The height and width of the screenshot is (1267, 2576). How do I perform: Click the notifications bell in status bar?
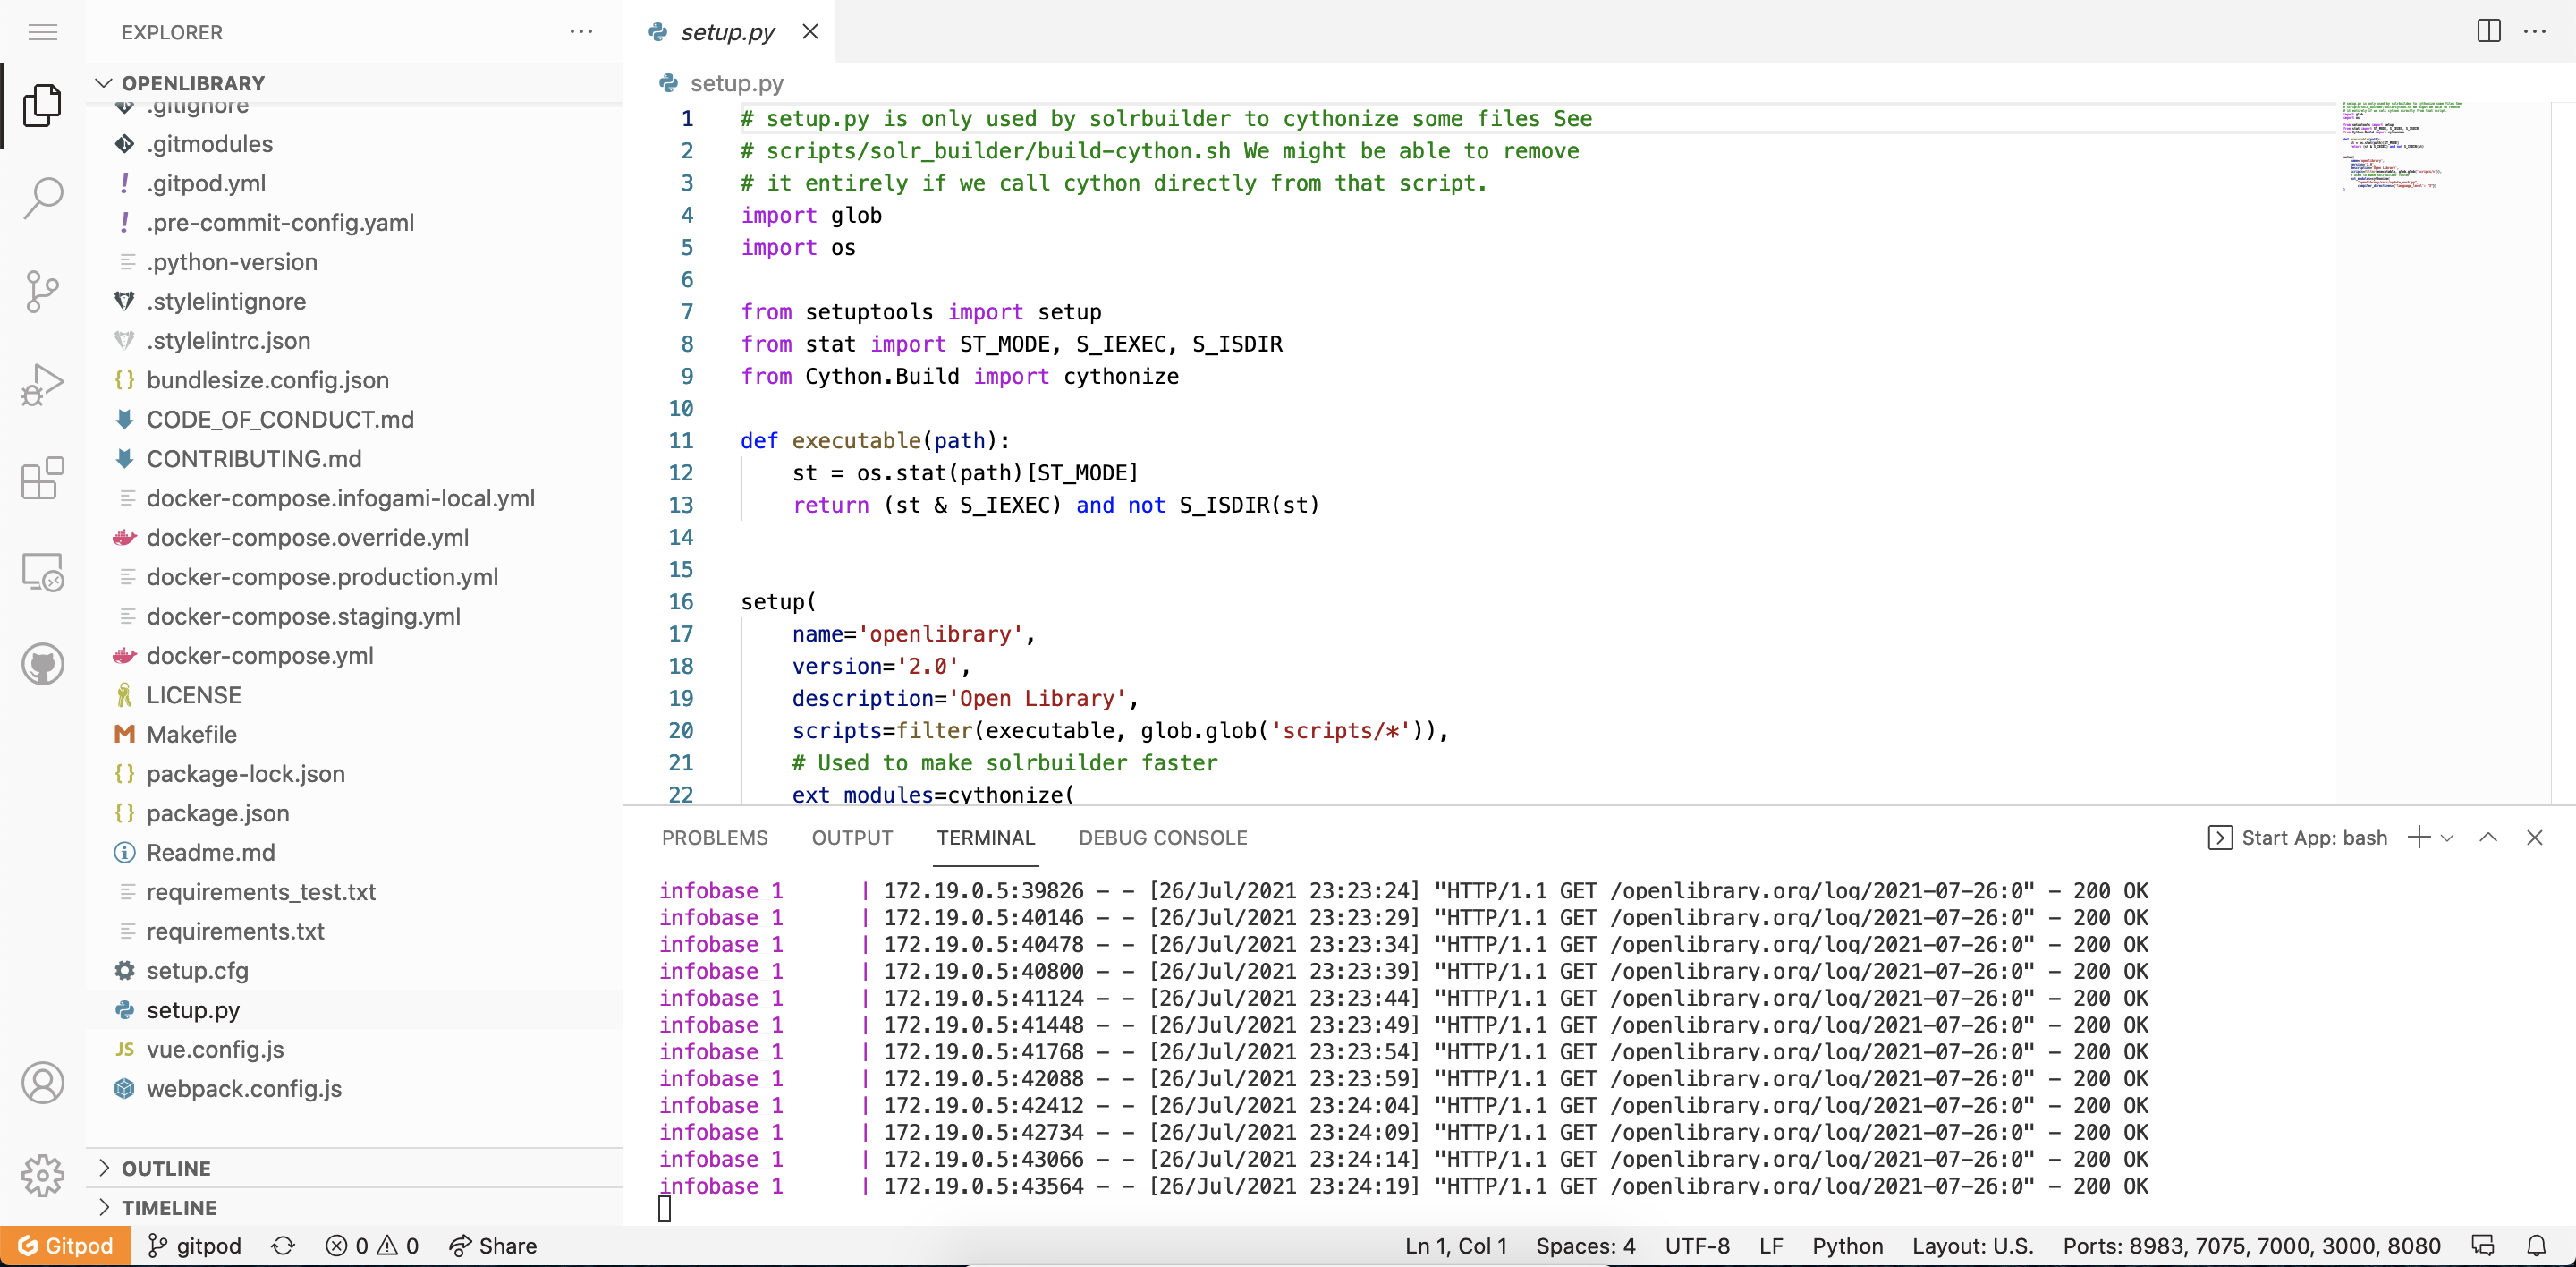[2536, 1245]
